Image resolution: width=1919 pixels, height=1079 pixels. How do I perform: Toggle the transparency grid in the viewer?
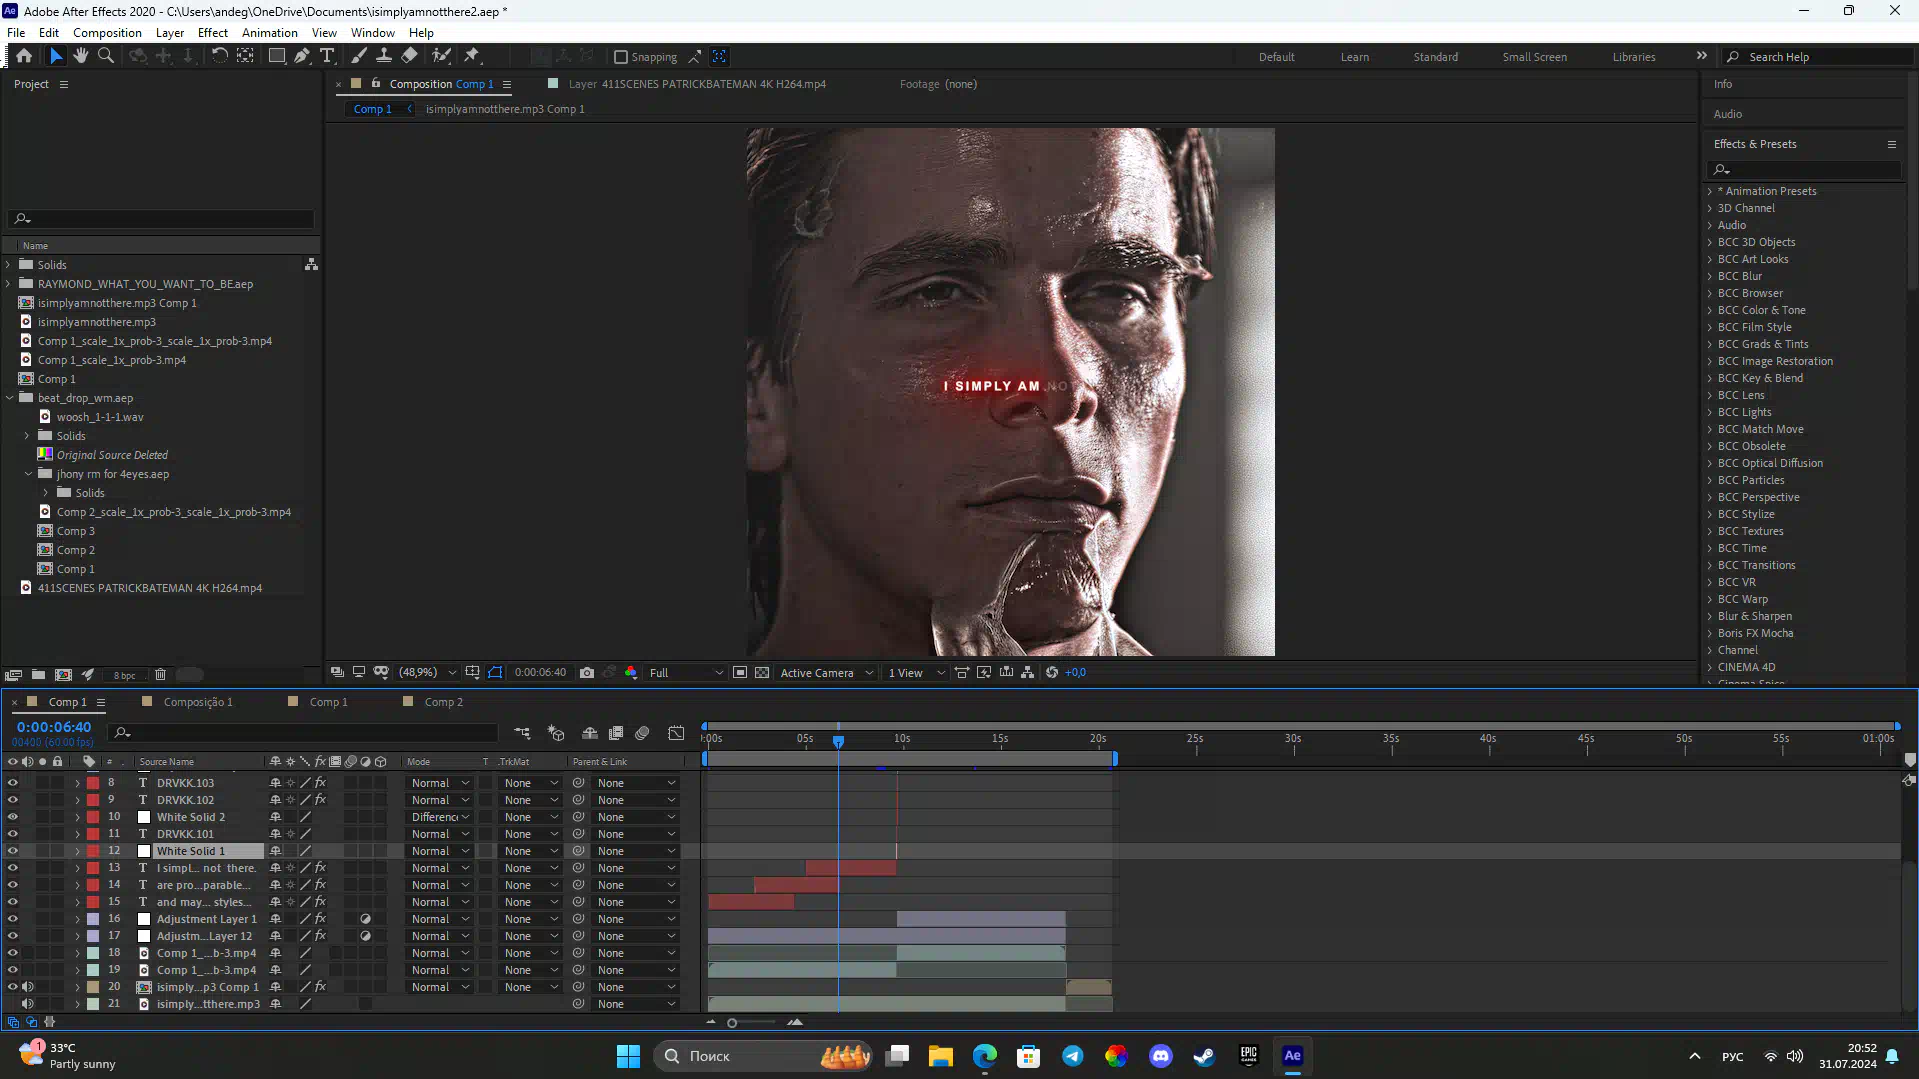[762, 673]
